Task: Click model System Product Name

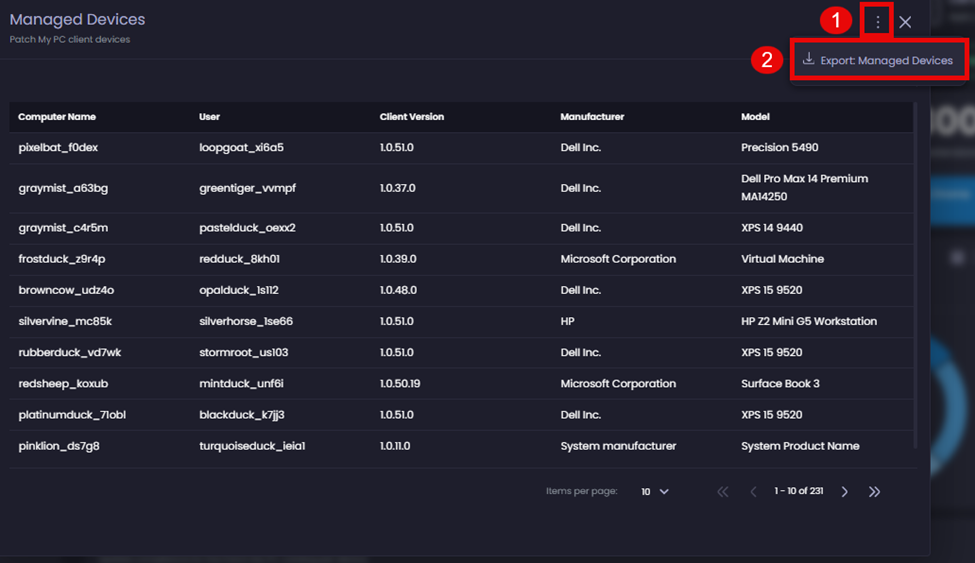Action: [800, 445]
